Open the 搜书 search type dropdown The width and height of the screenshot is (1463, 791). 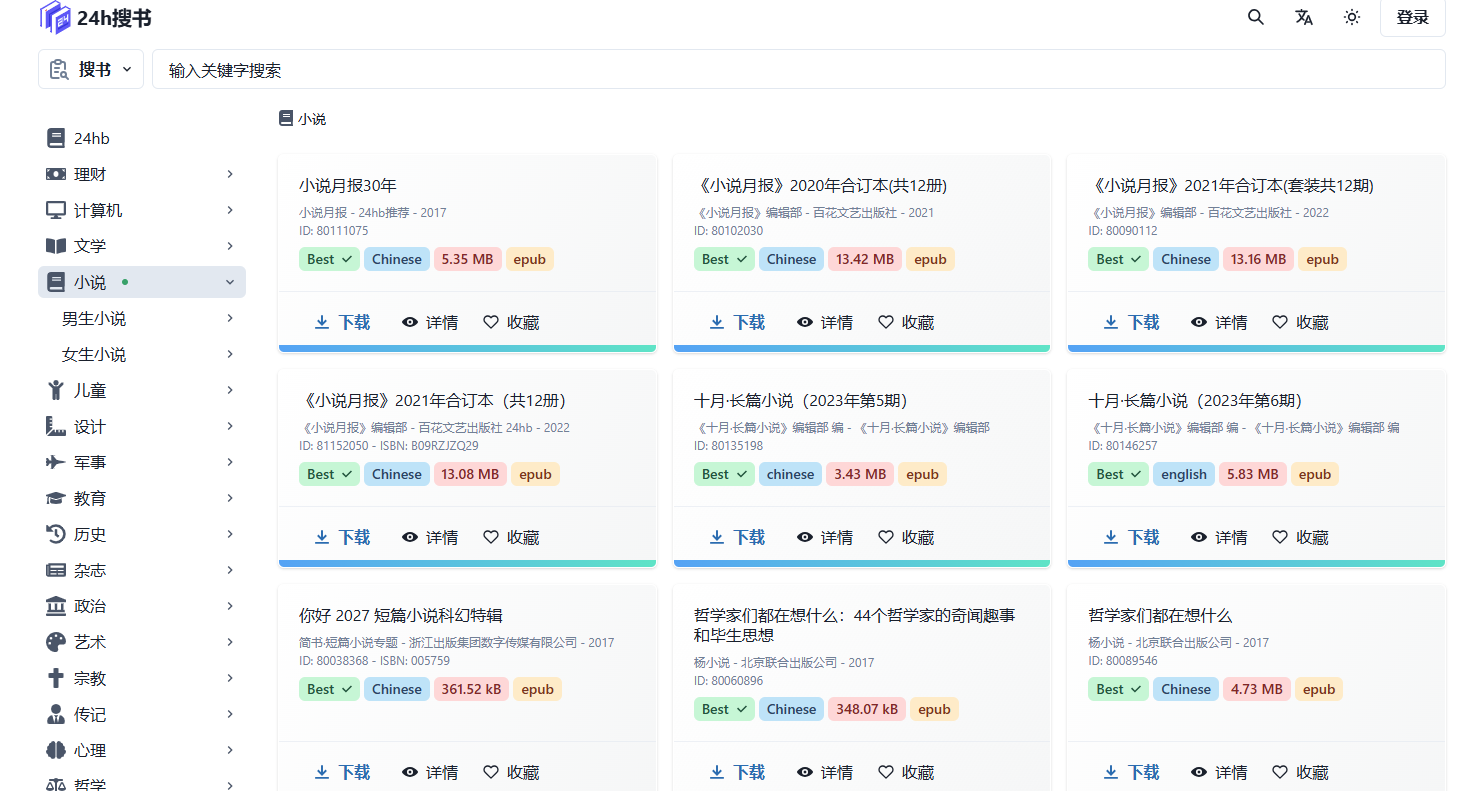(91, 69)
